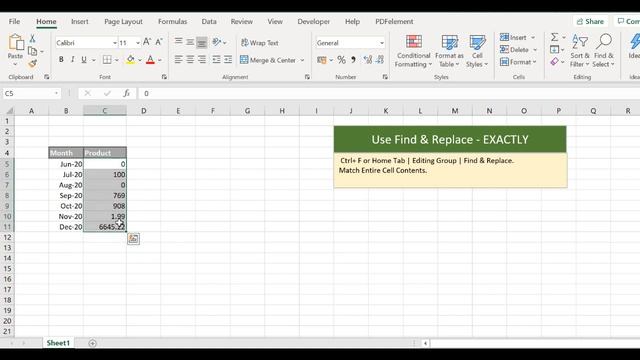Viewport: 640px width, 360px height.
Task: Apply the yellow Fill Color bucket
Action: point(131,60)
